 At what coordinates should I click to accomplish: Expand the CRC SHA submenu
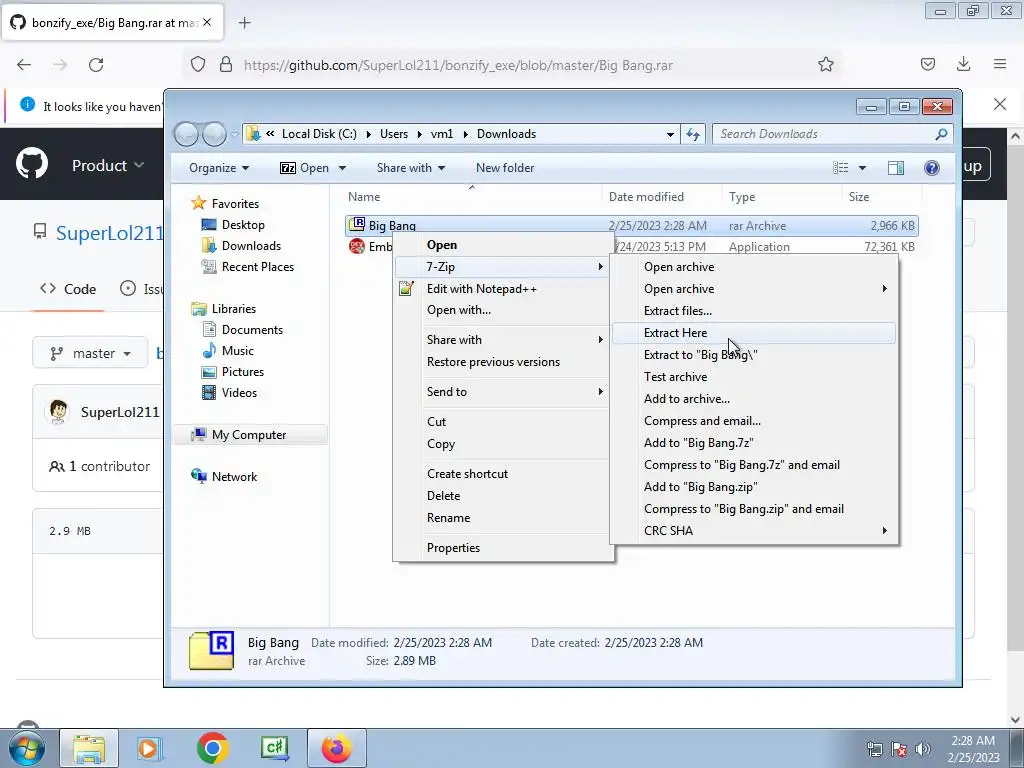tap(754, 531)
